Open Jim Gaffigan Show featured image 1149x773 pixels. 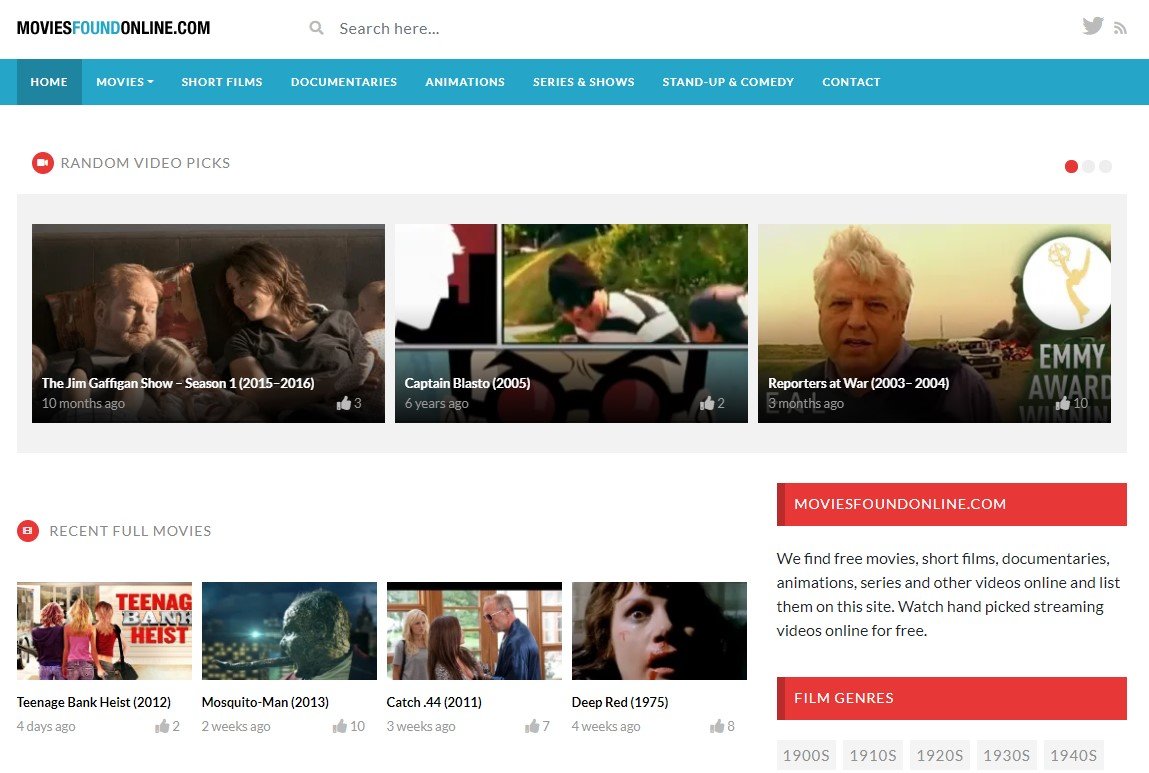tap(208, 323)
